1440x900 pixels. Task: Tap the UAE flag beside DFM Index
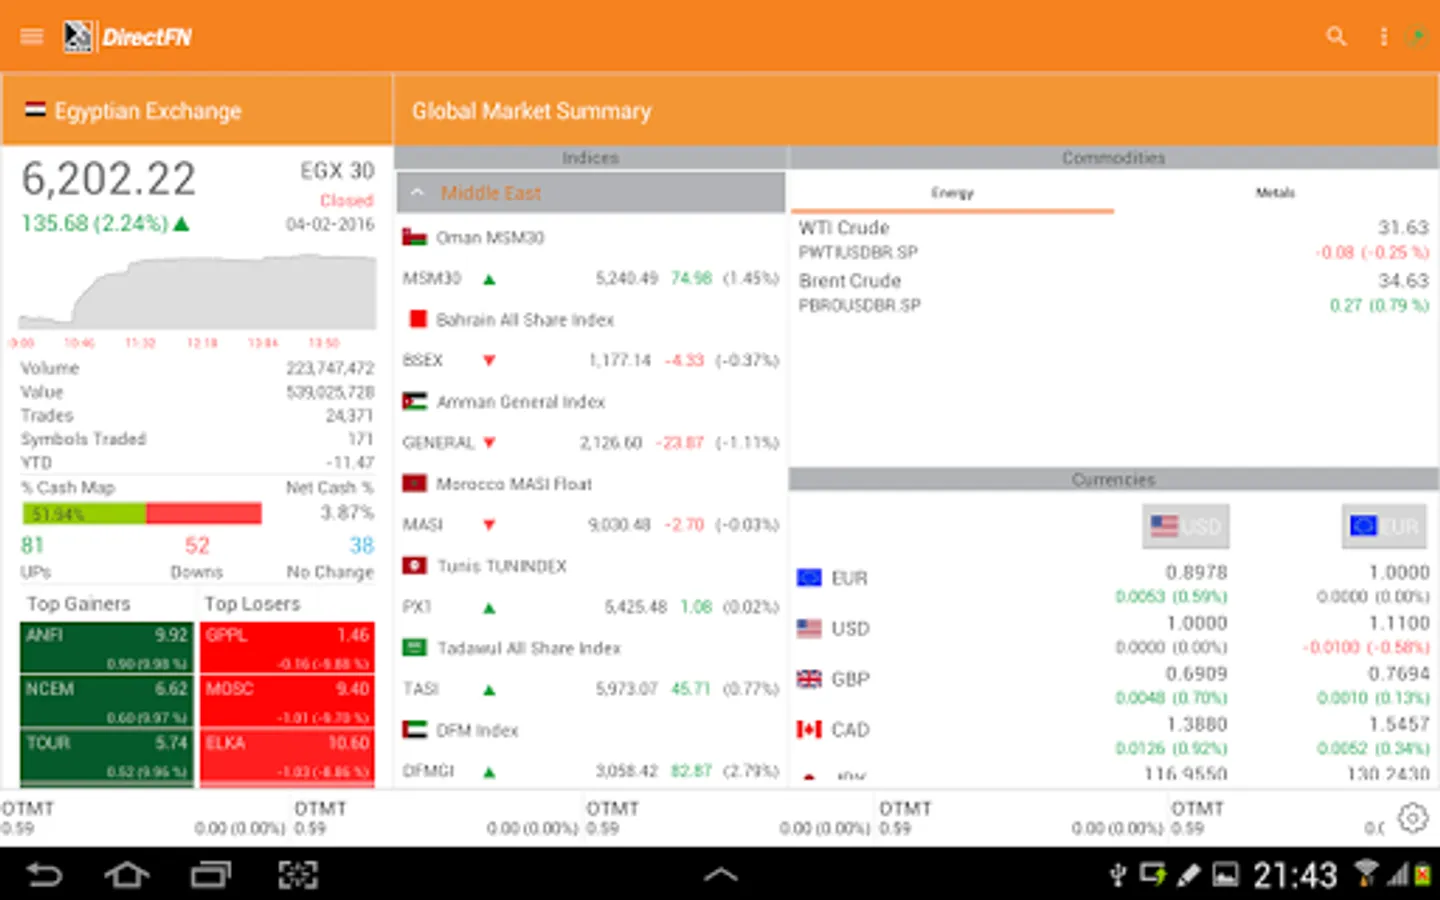tap(414, 730)
